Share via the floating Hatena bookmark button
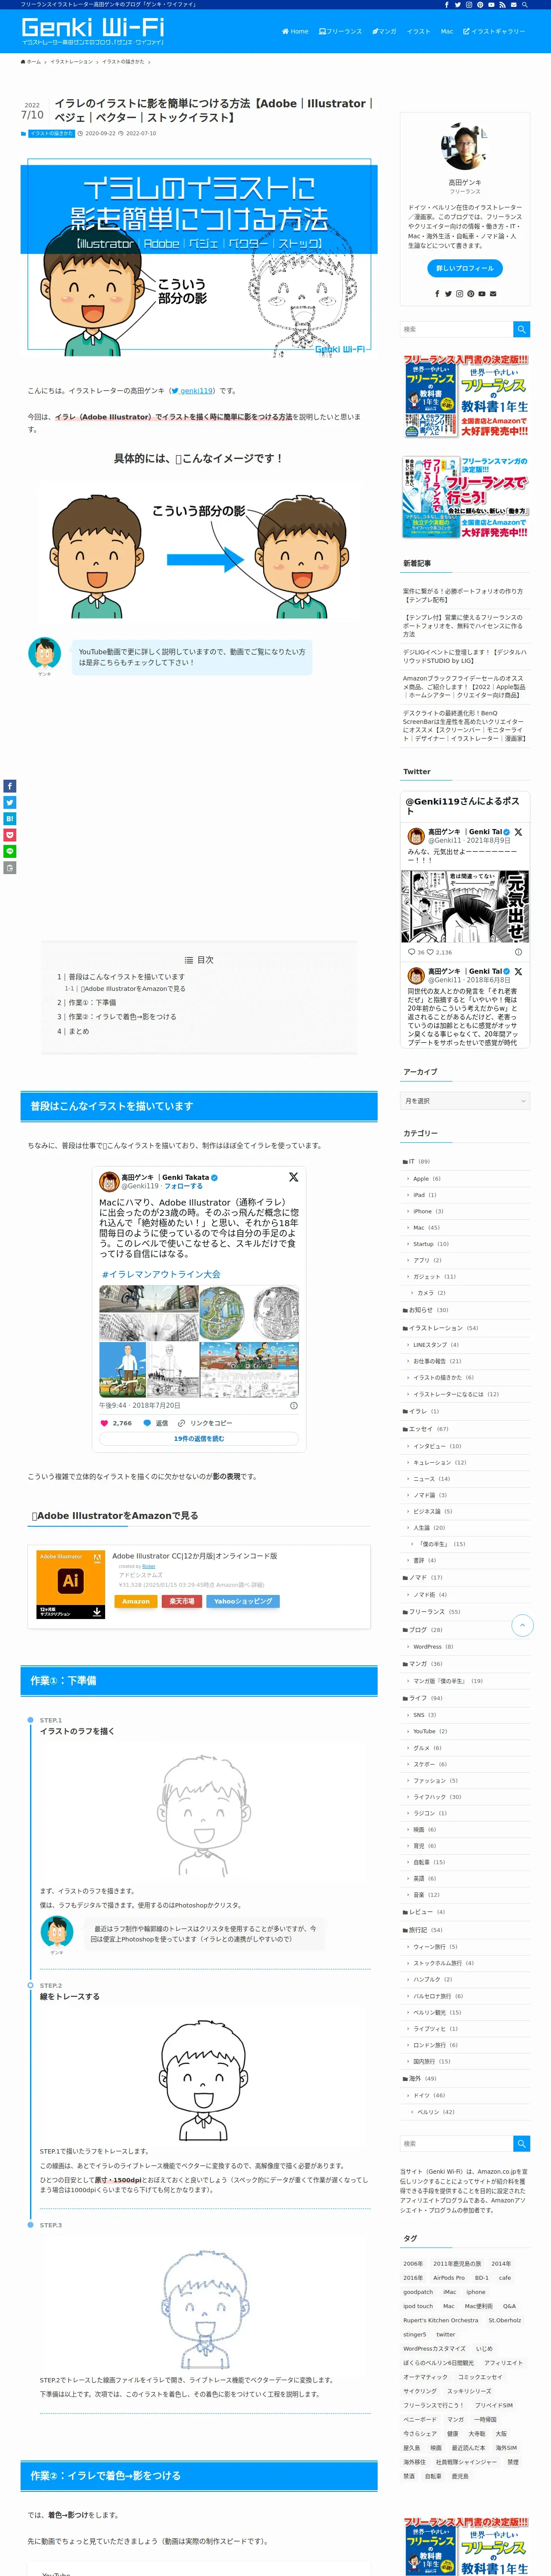This screenshot has width=551, height=2576. click(x=9, y=819)
